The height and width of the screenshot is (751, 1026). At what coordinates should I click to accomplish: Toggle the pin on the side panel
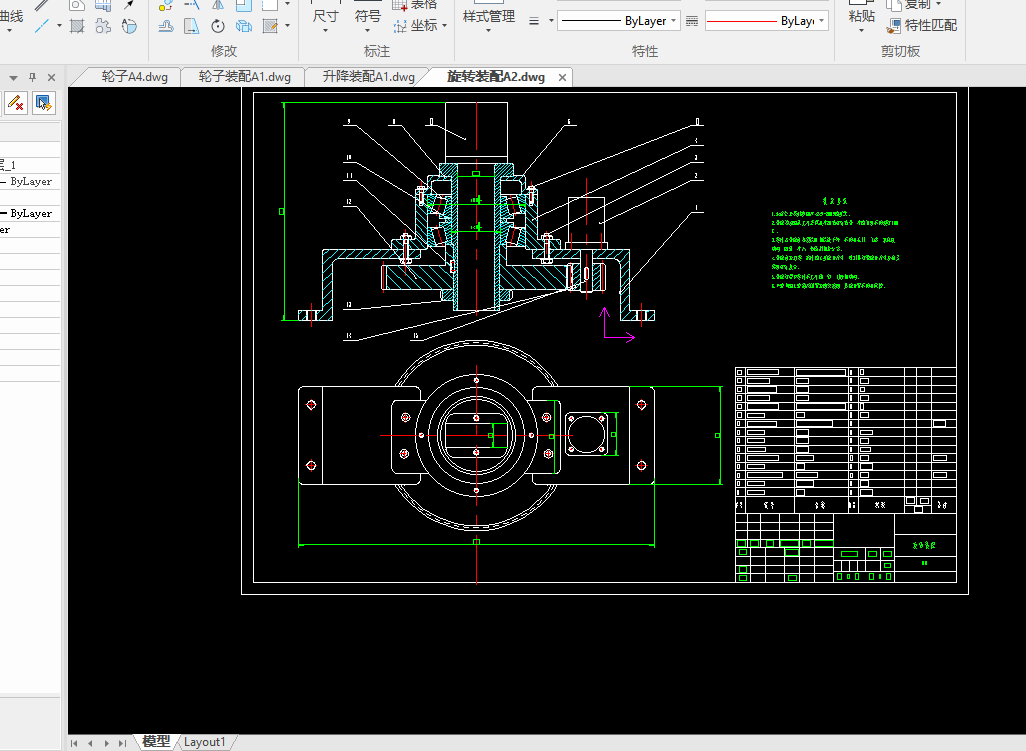(x=32, y=77)
